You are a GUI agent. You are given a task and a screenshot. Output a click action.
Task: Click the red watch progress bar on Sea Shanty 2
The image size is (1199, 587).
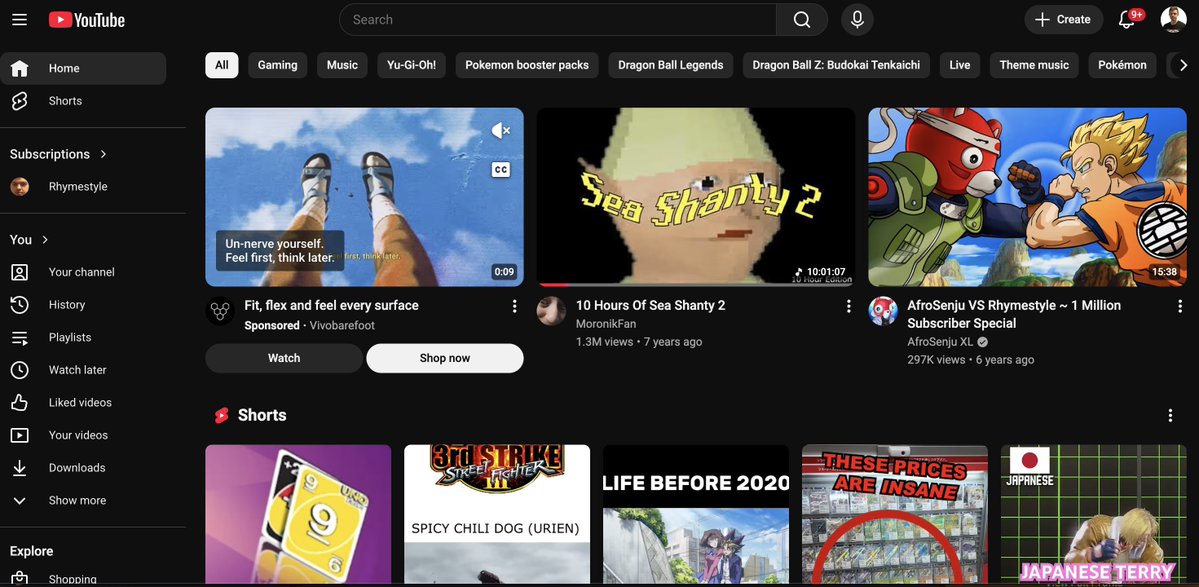[x=553, y=285]
